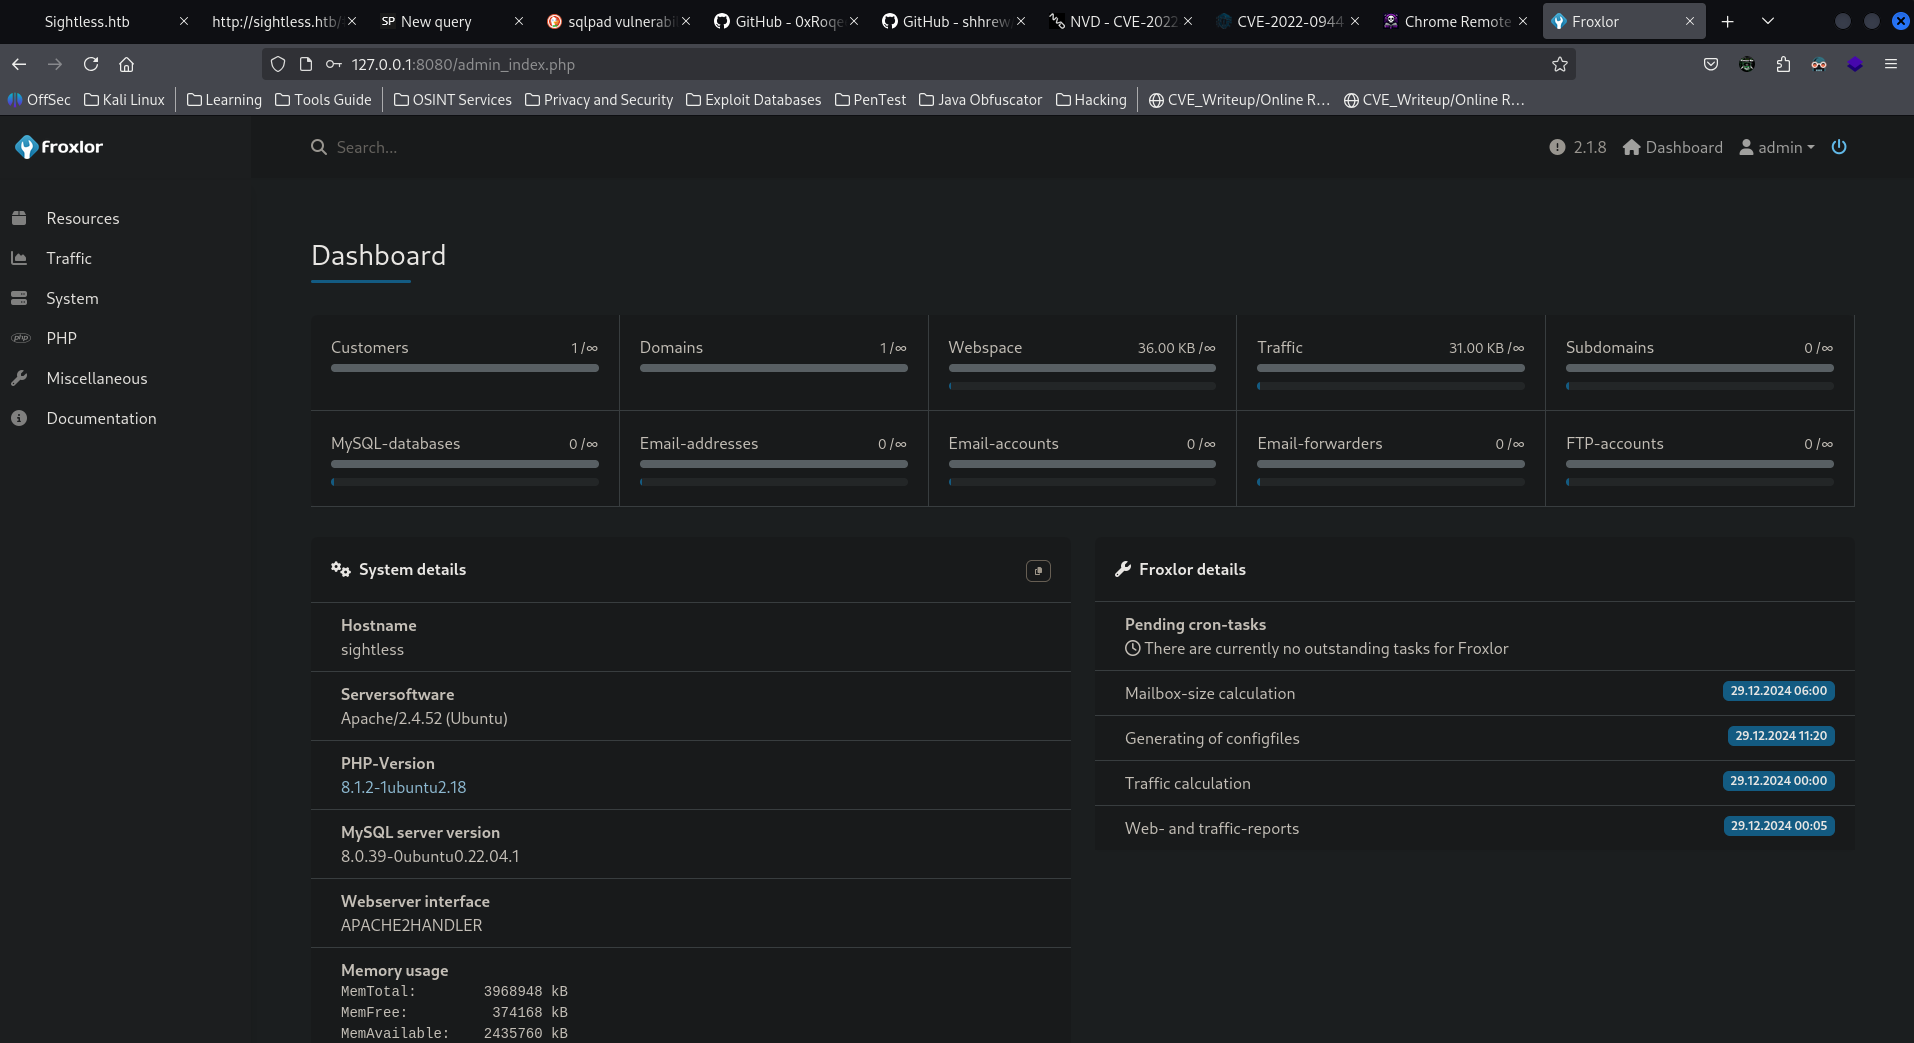1914x1043 pixels.
Task: Open the Java Obfuscator bookmark folder
Action: [980, 100]
